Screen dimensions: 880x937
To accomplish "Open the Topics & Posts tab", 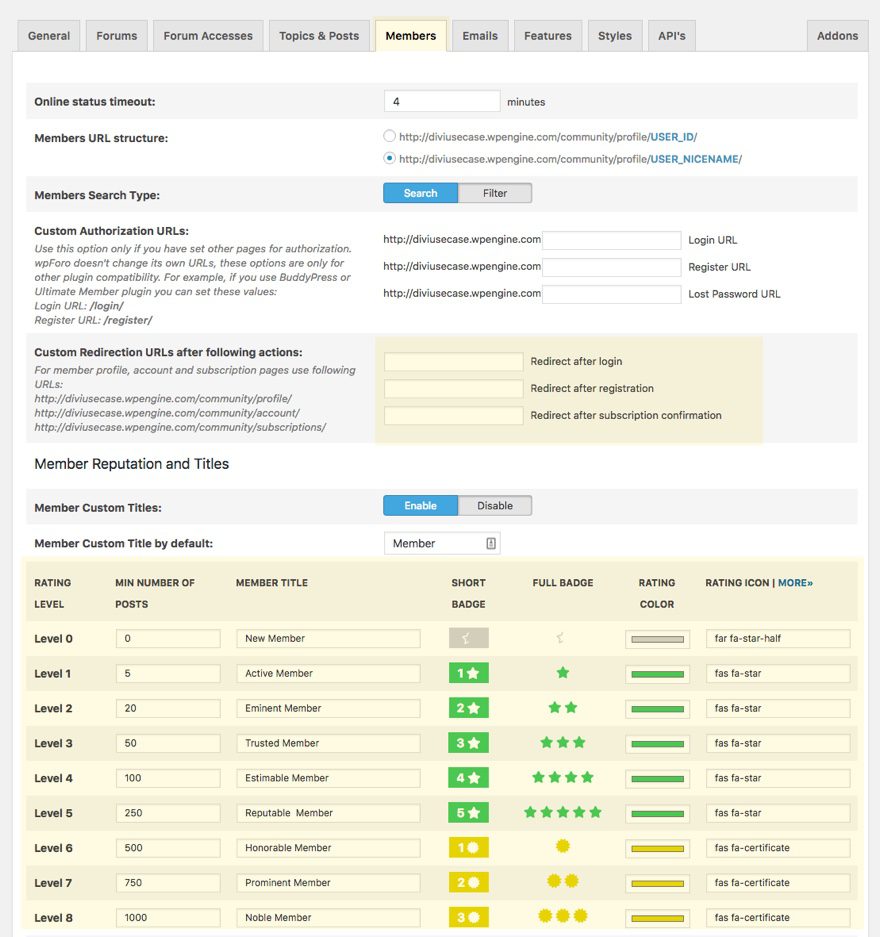I will (319, 36).
